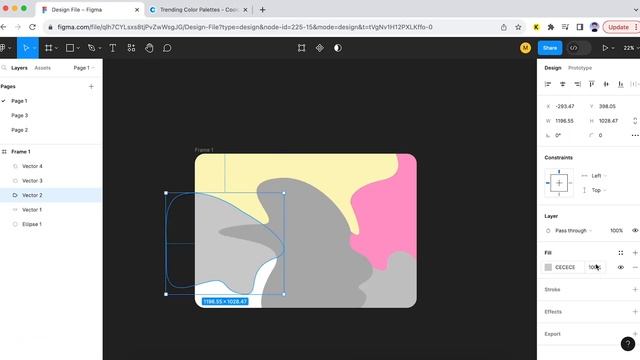The image size is (640, 360).
Task: Toggle layer visibility eye in Layer section
Action: point(635,231)
